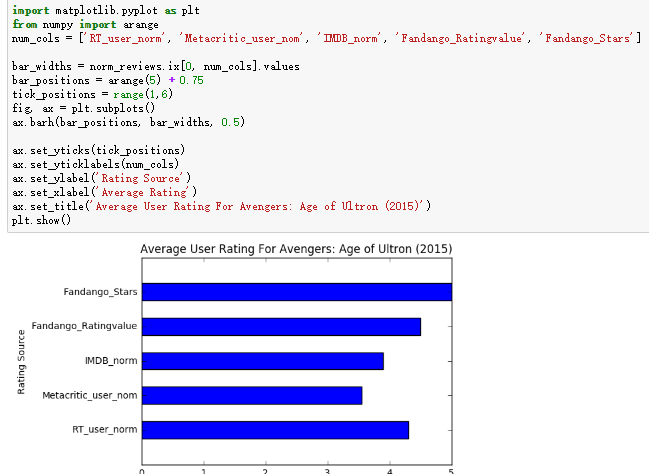Click the ax.set_yticks line
The image size is (649, 474).
99,150
